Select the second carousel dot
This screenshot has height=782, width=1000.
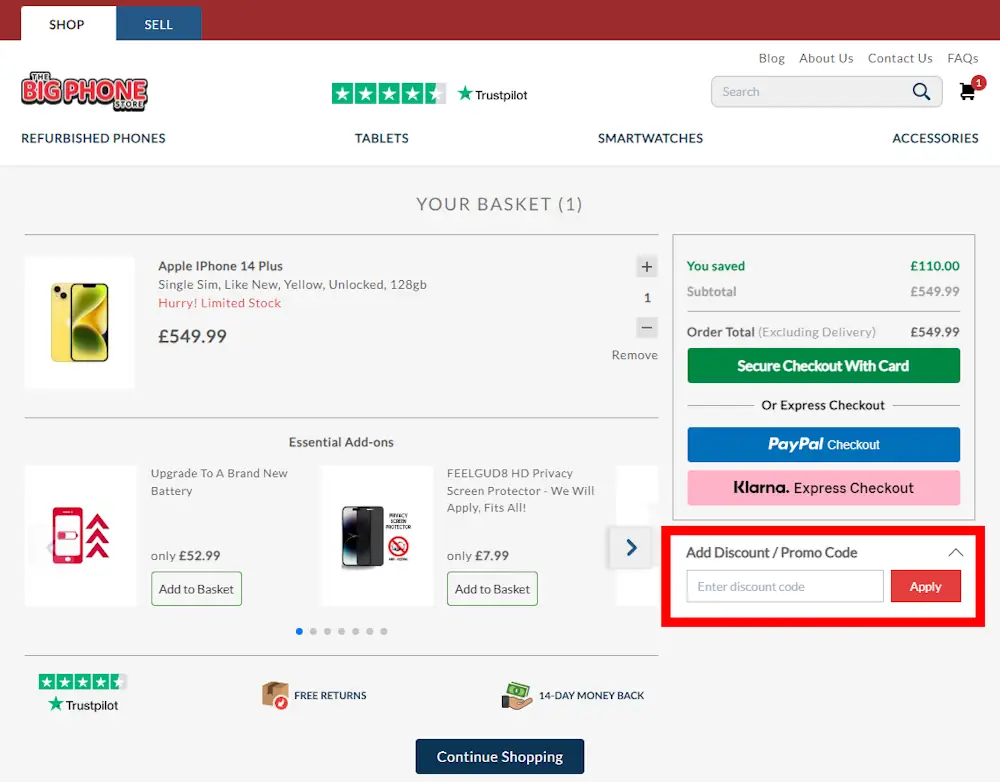[x=313, y=631]
